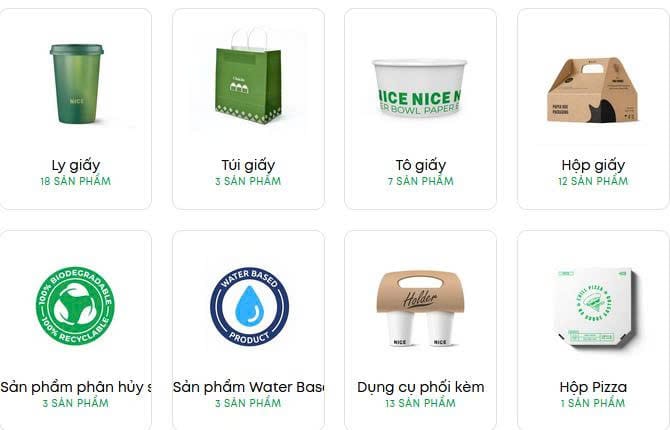Click the kraft cardboard box image
670x430 pixels.
click(593, 90)
